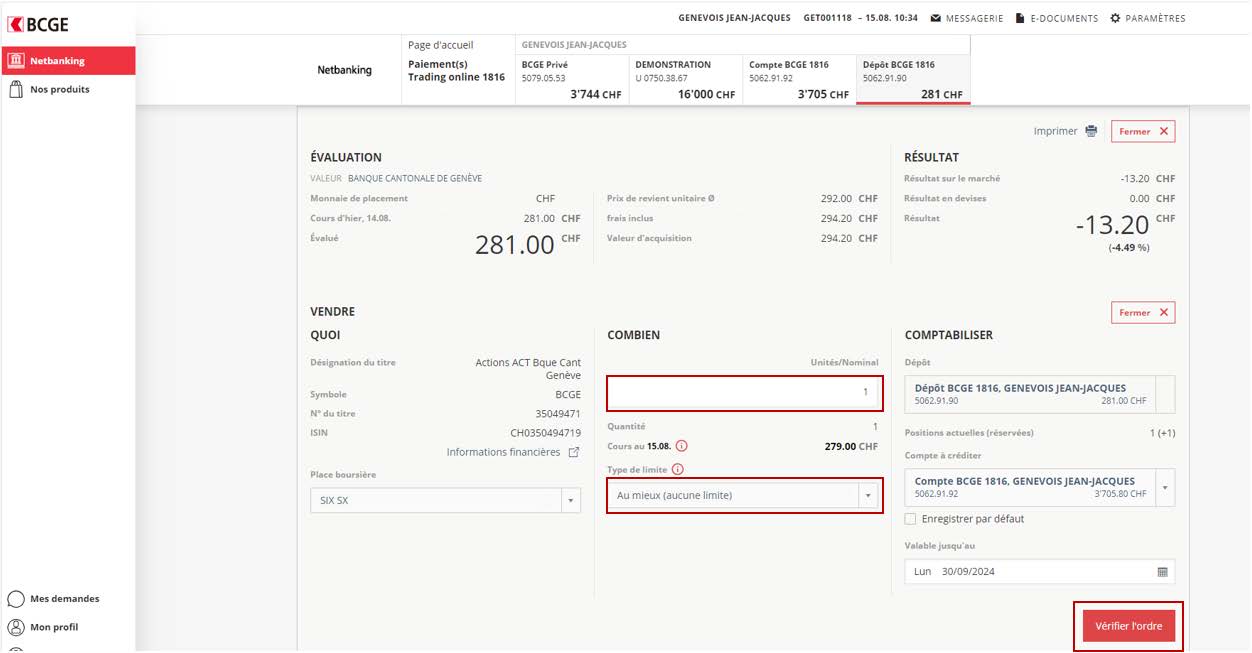Select the DEMONSTRATION account tab

tap(686, 79)
